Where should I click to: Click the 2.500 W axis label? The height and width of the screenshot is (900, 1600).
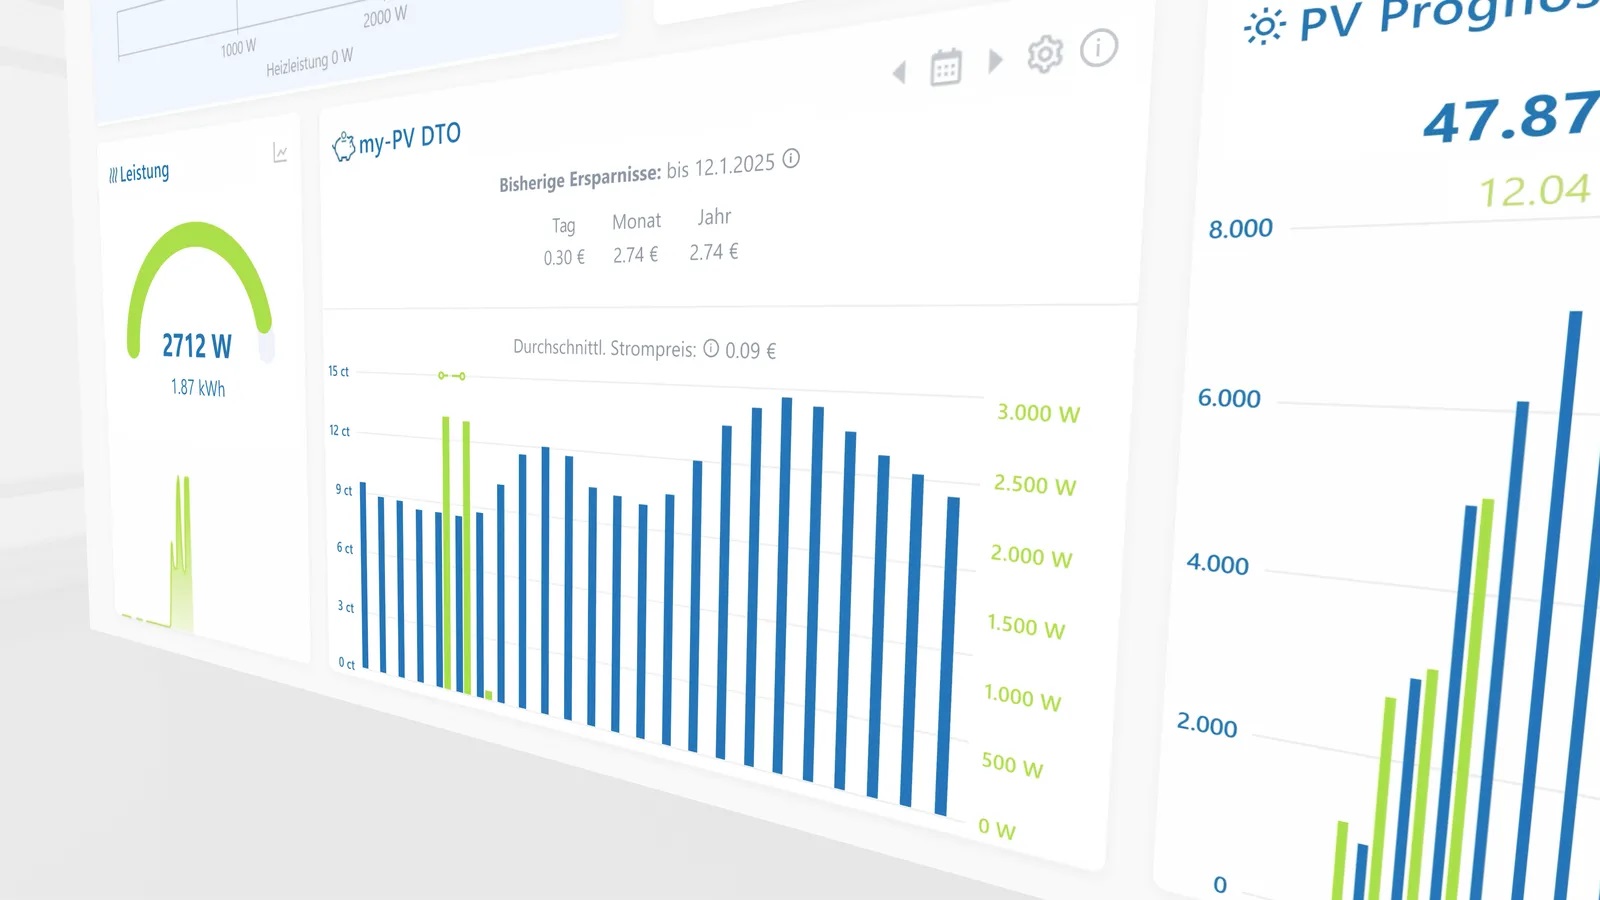click(x=1034, y=485)
